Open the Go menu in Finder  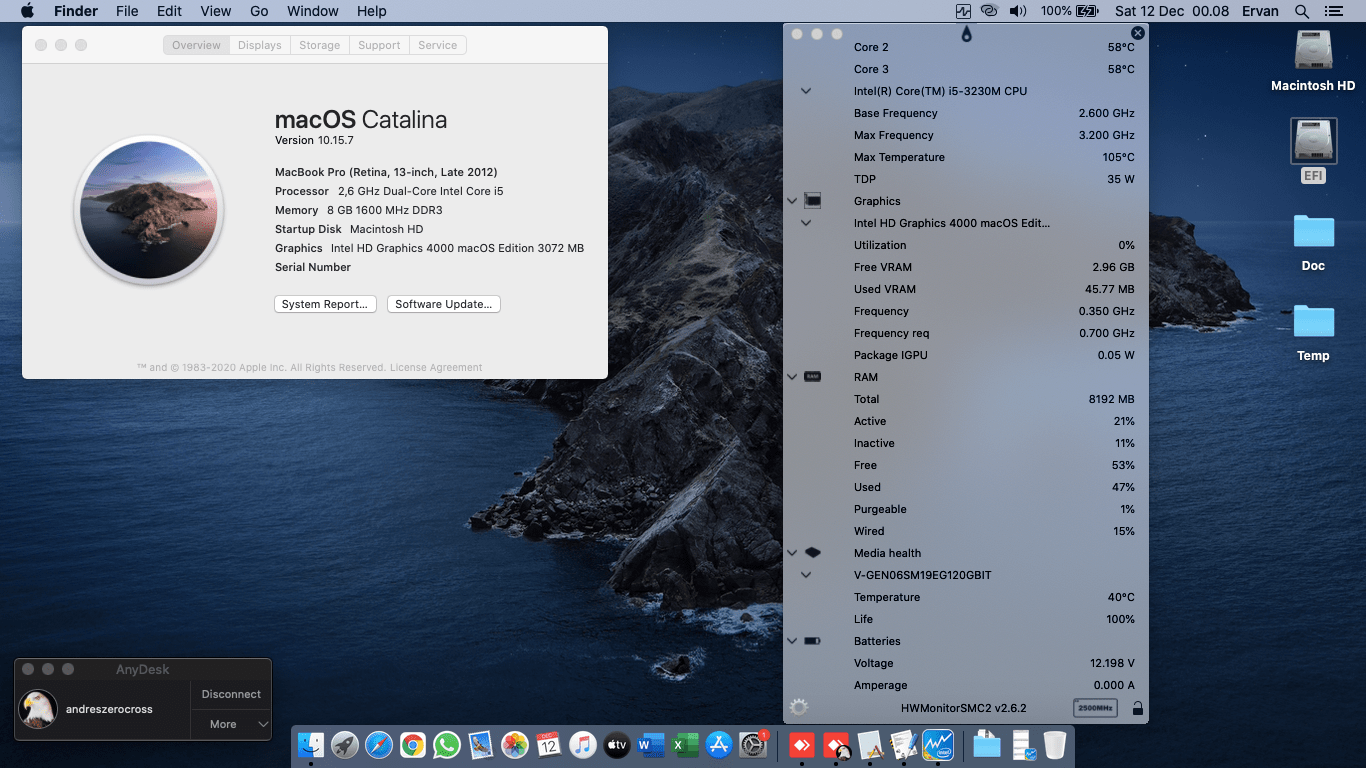259,11
